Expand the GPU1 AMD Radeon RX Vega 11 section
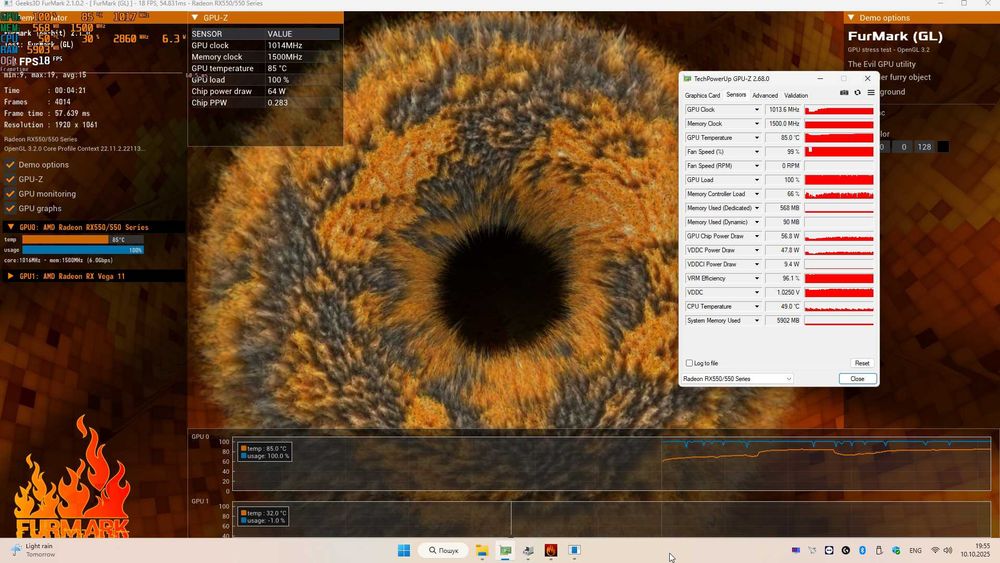 [x=10, y=276]
